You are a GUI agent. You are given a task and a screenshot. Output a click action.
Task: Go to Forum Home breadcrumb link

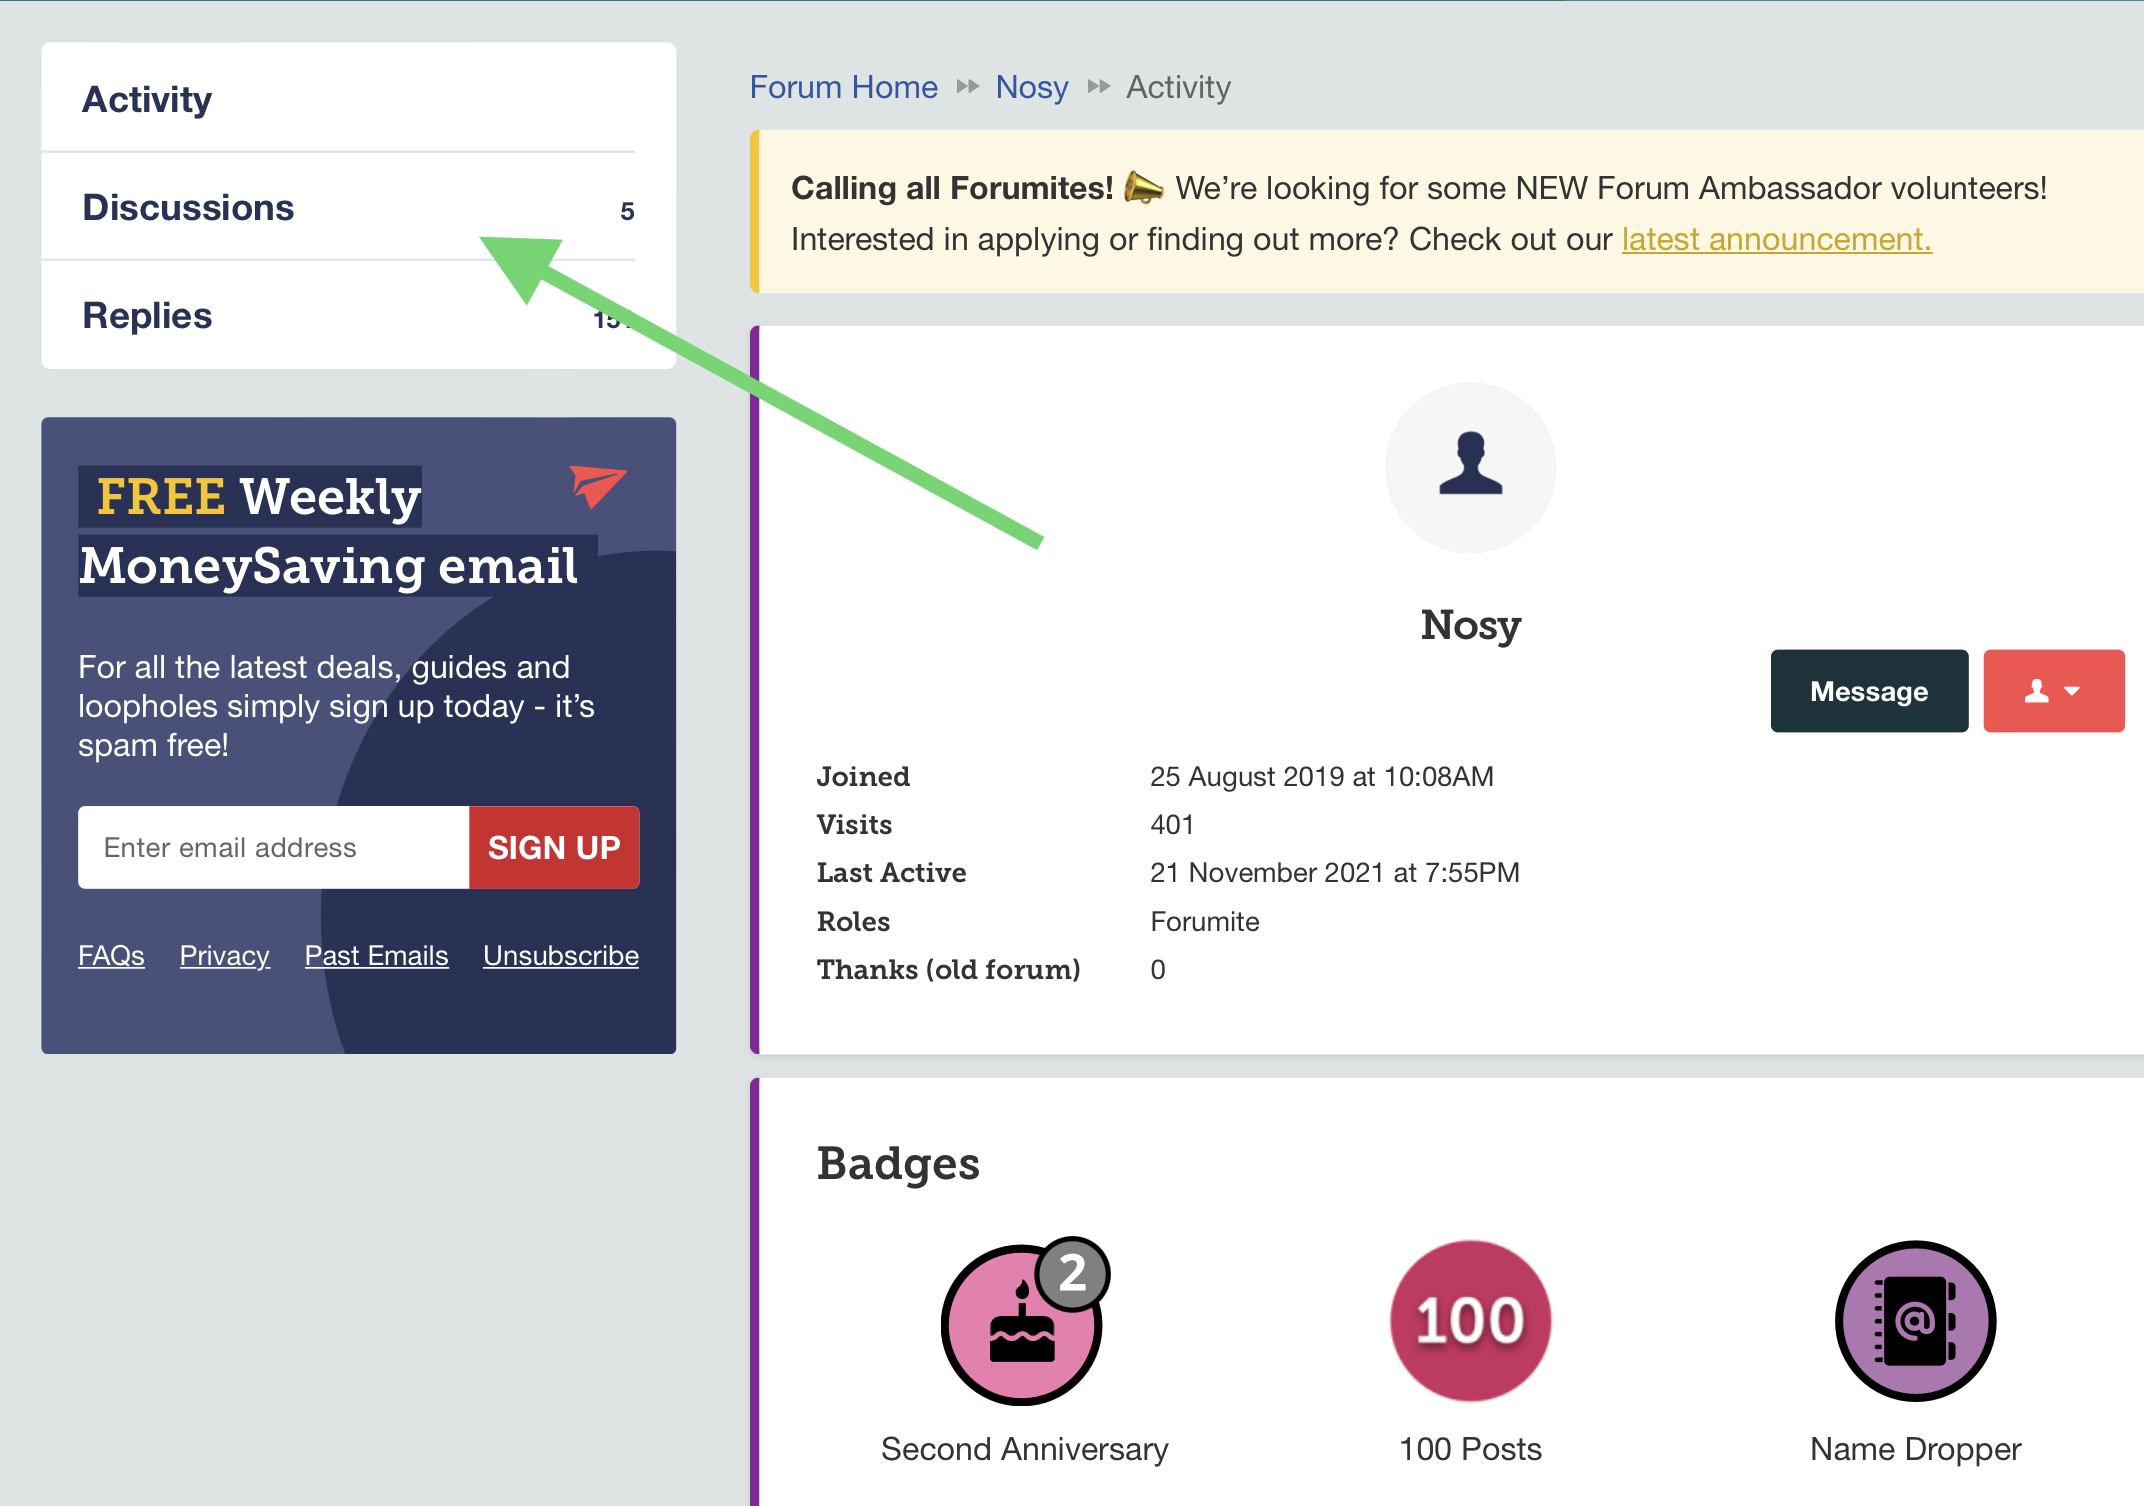point(843,87)
